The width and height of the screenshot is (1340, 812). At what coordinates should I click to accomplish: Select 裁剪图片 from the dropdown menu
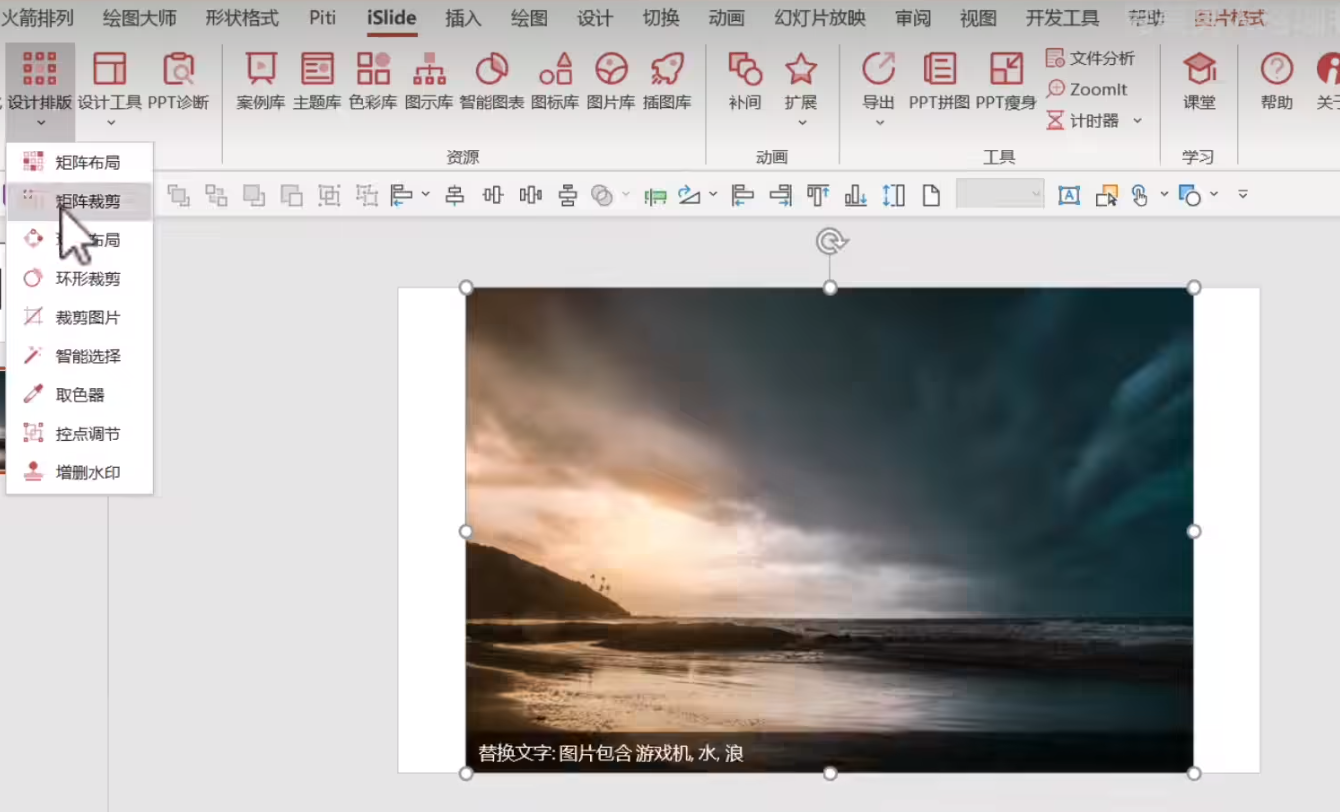80,318
